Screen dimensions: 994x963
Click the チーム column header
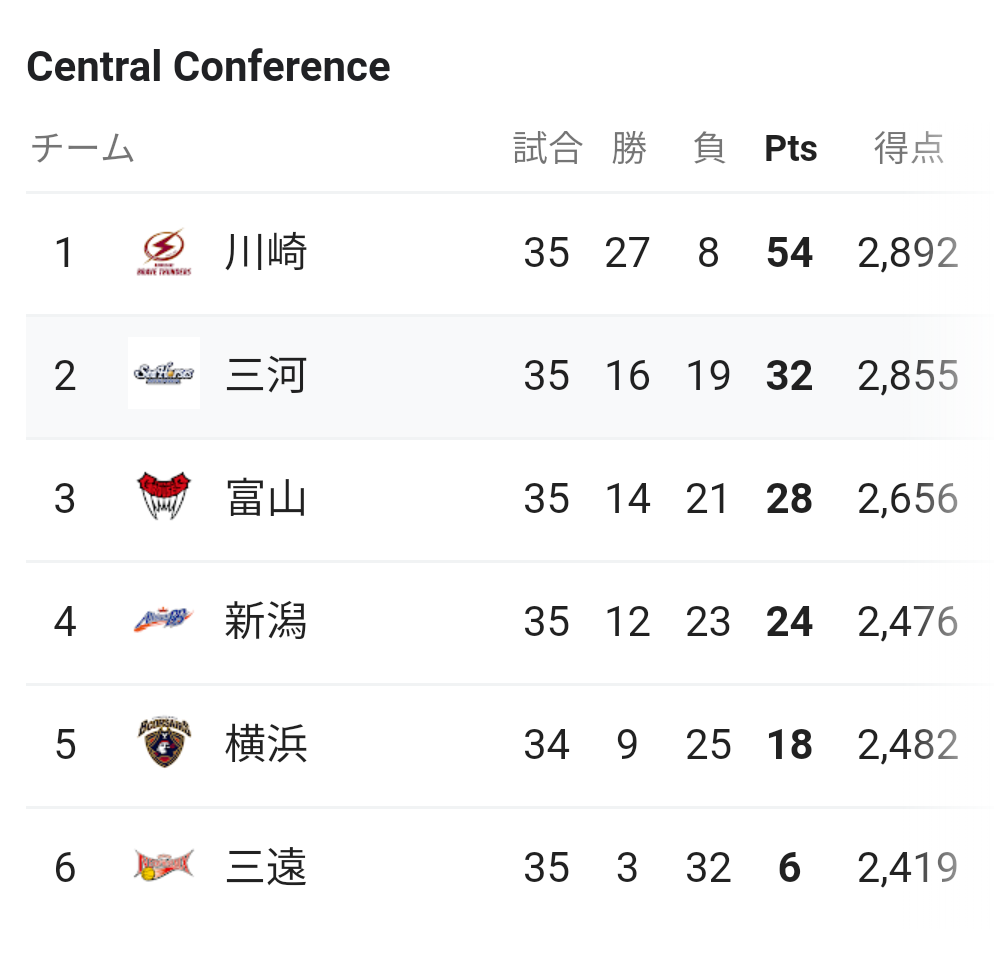point(82,148)
